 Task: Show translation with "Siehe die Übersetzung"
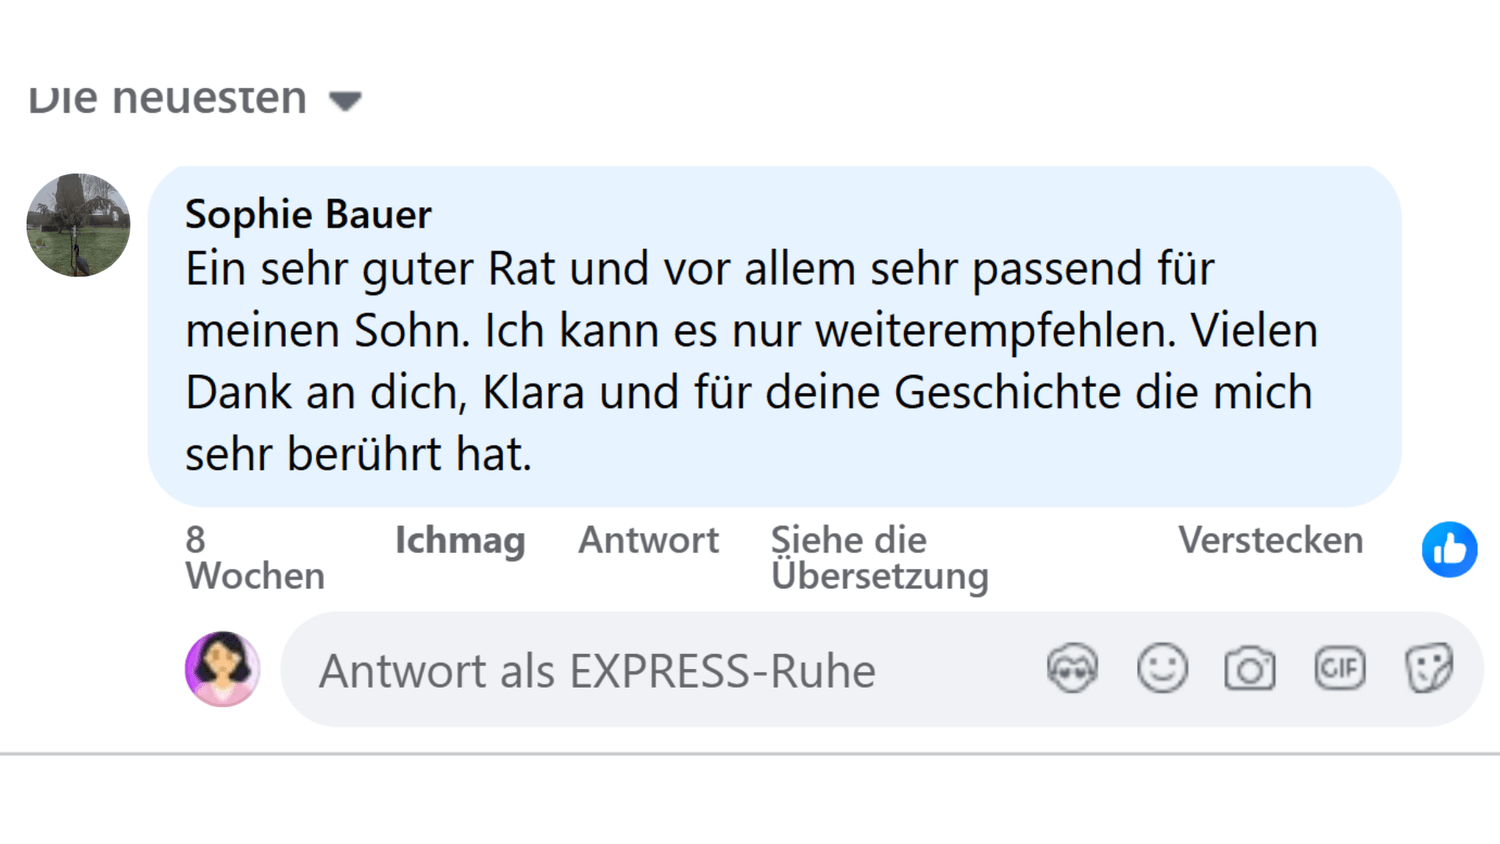click(879, 558)
